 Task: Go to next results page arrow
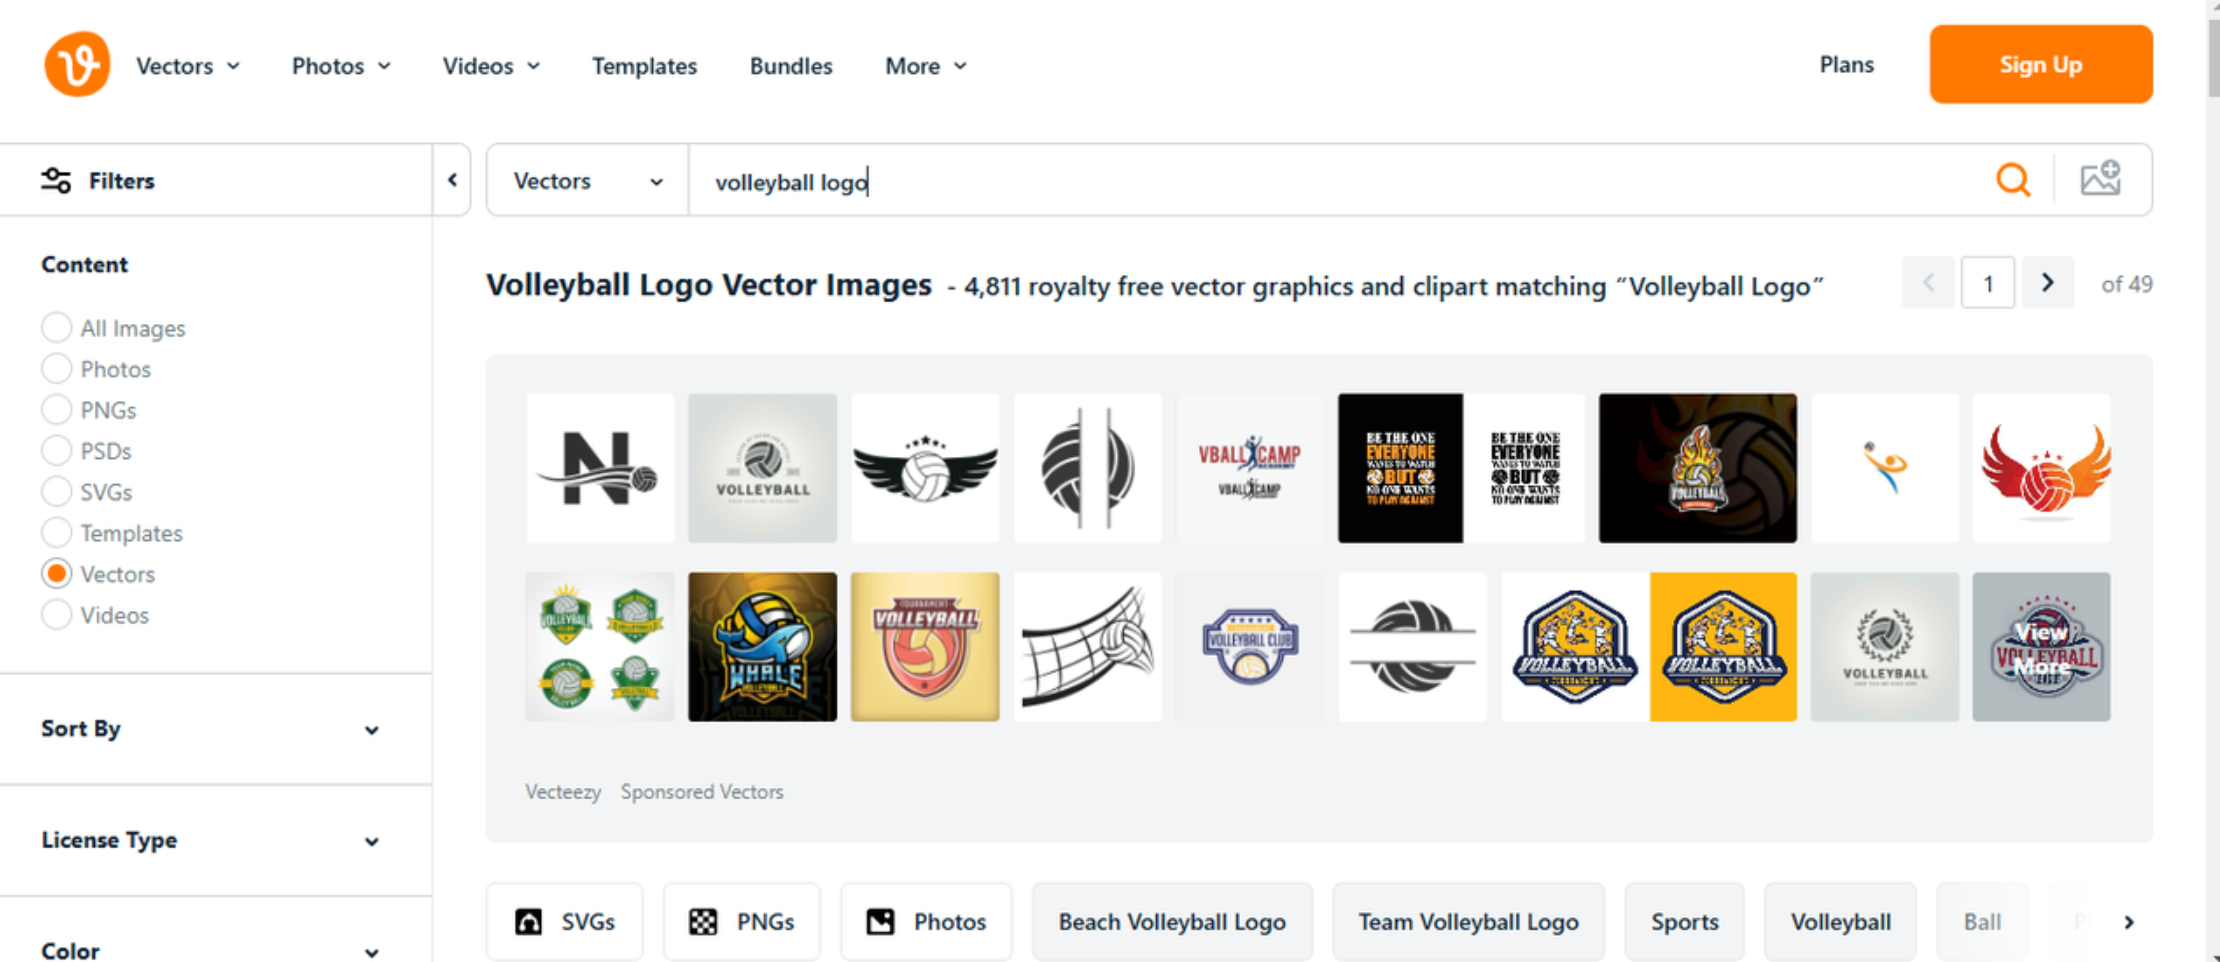point(2047,284)
